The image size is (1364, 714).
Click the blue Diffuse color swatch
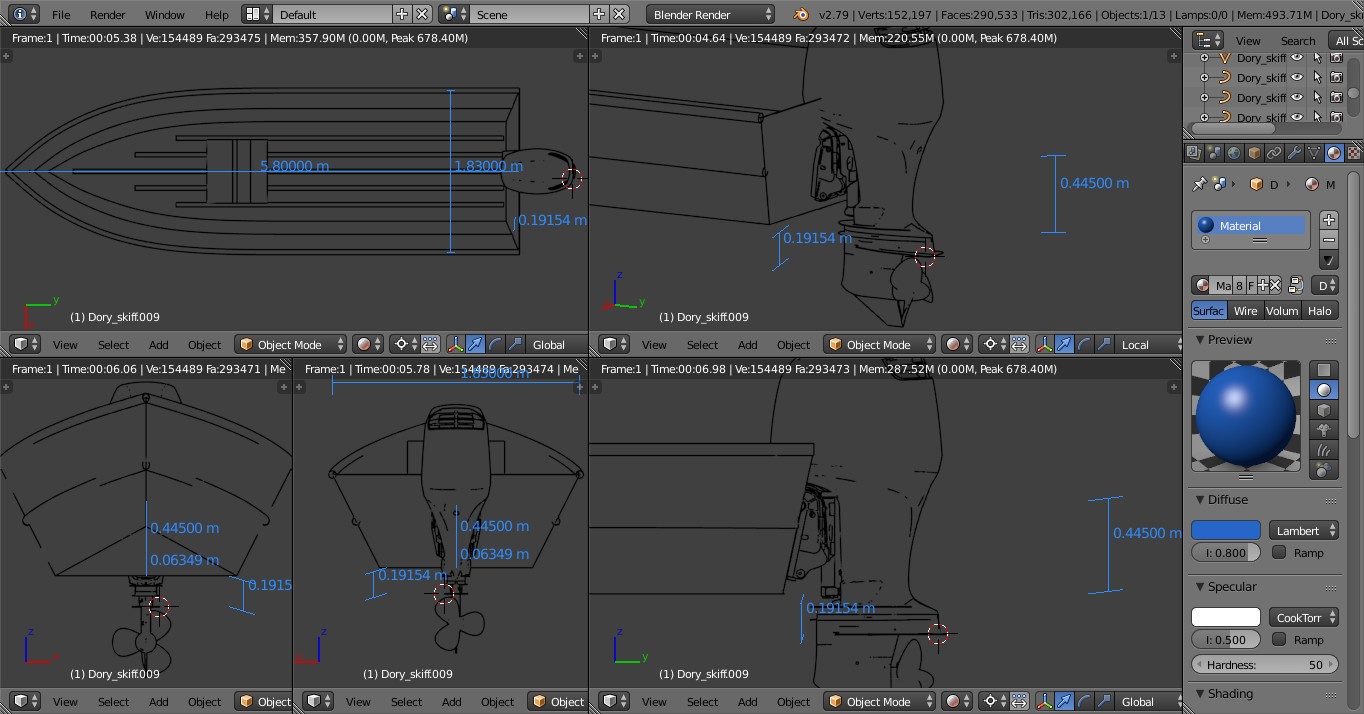[1225, 531]
